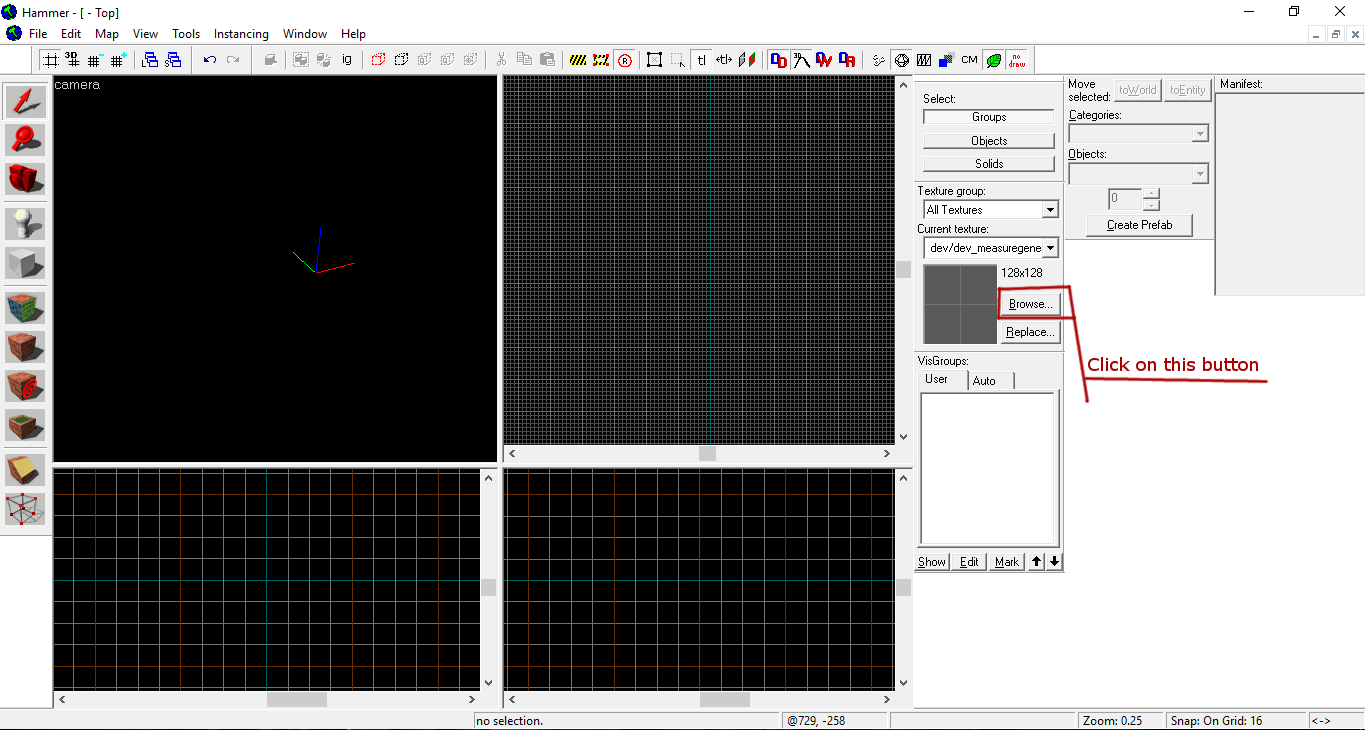This screenshot has width=1366, height=730.
Task: Click the Load window state icon
Action: coord(150,60)
